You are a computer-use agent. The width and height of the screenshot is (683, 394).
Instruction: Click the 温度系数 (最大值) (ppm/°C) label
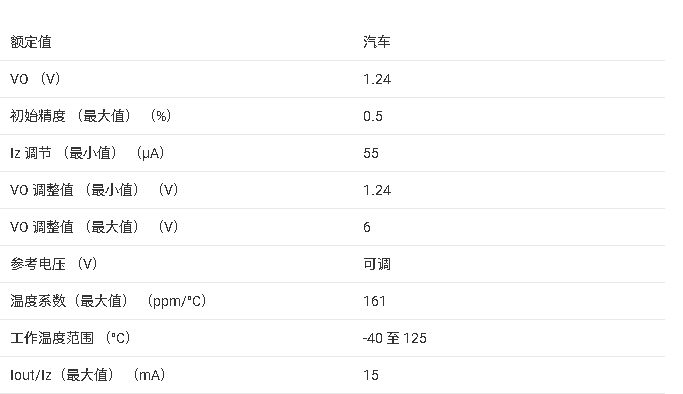point(108,301)
